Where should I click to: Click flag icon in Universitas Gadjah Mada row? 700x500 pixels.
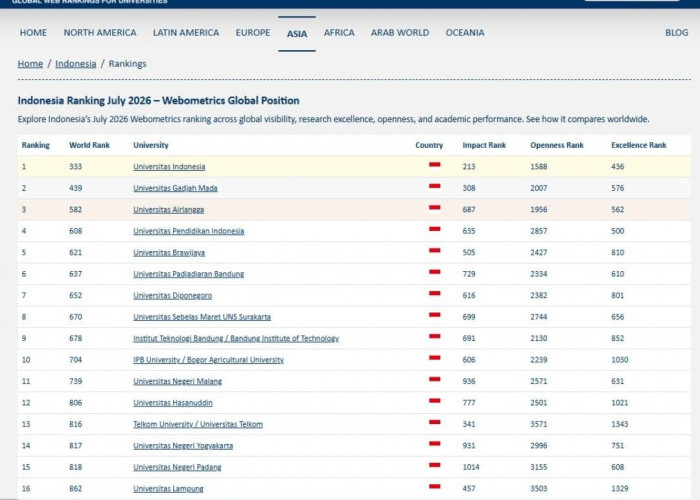tap(435, 188)
